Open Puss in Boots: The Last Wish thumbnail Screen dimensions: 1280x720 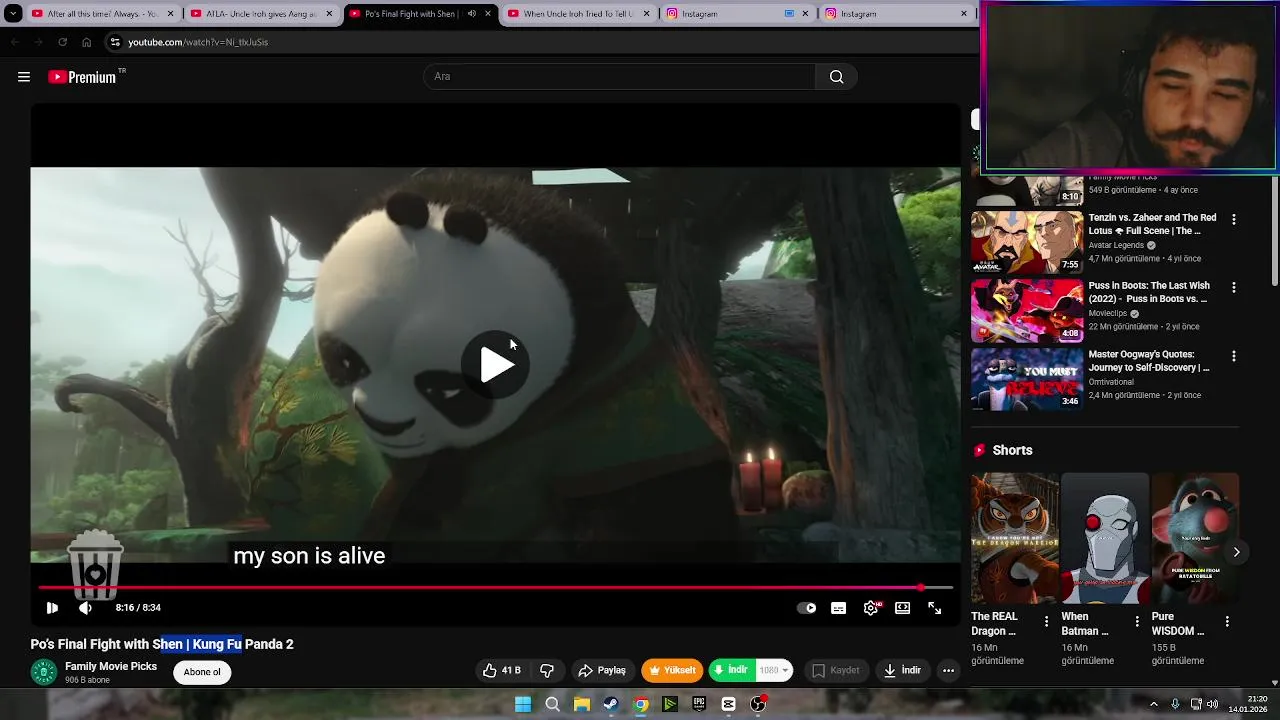(x=1027, y=310)
